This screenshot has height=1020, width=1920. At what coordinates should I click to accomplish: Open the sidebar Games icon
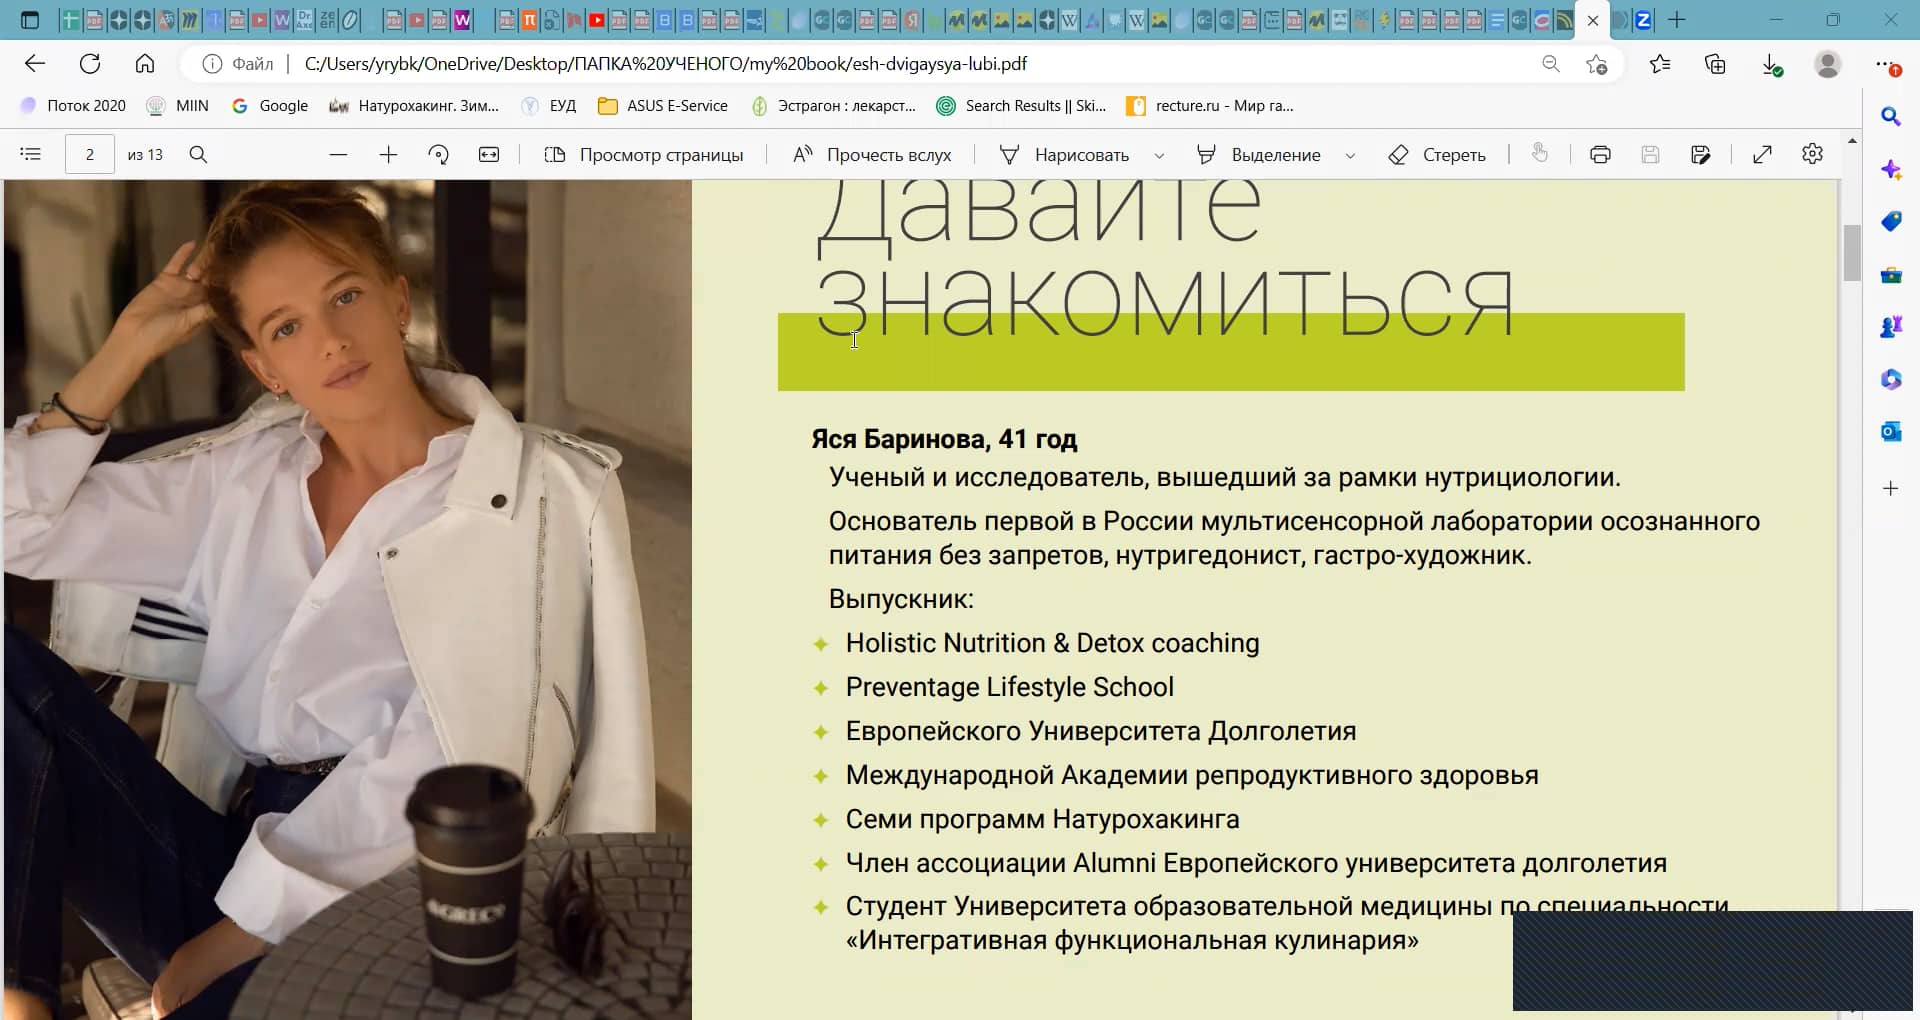(1890, 326)
